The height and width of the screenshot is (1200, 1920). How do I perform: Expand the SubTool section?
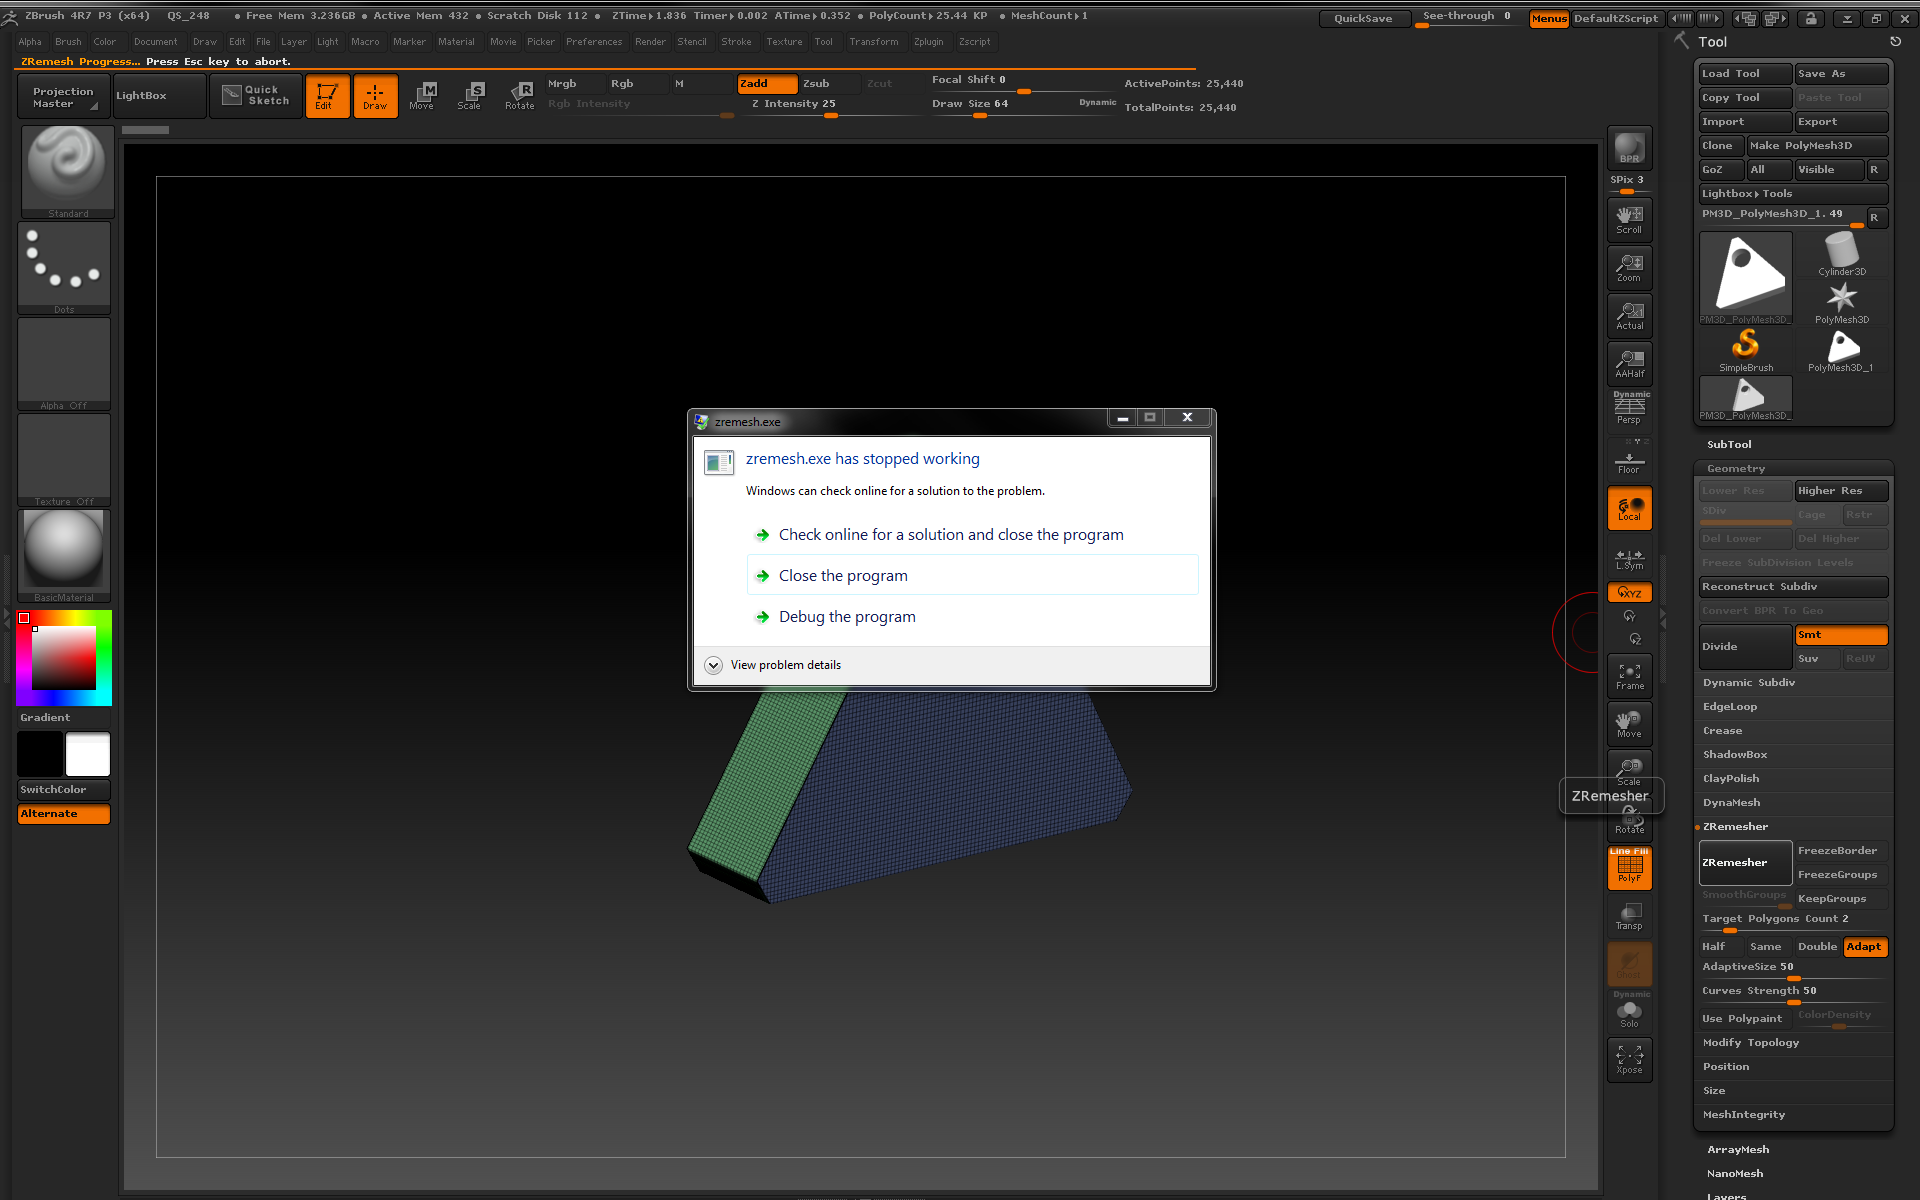pos(1729,444)
